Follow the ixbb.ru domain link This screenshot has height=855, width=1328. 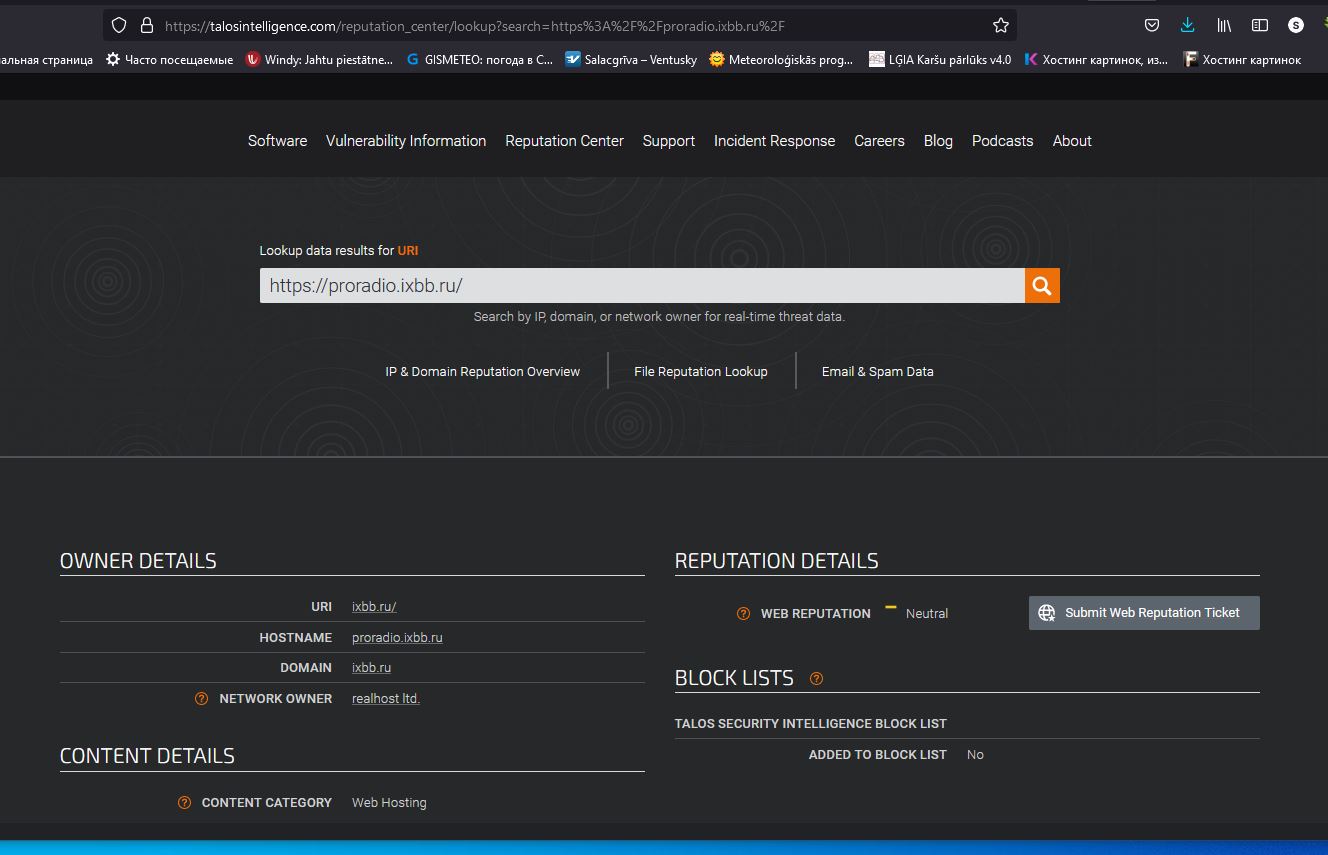tap(371, 668)
